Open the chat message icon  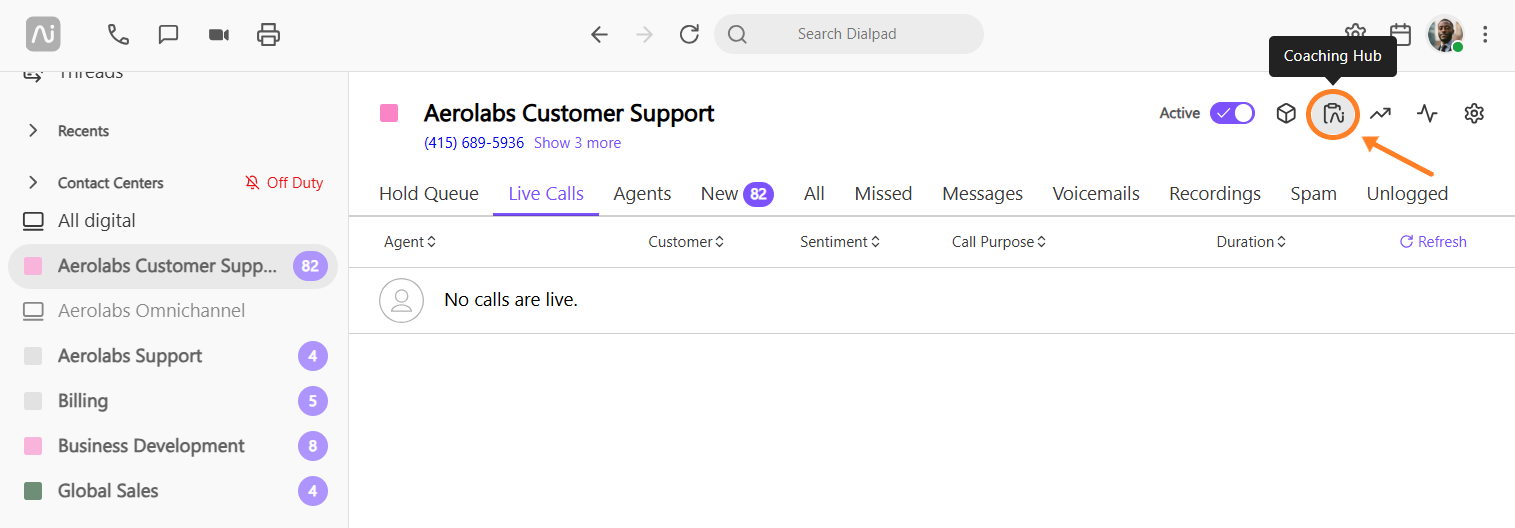pos(168,34)
